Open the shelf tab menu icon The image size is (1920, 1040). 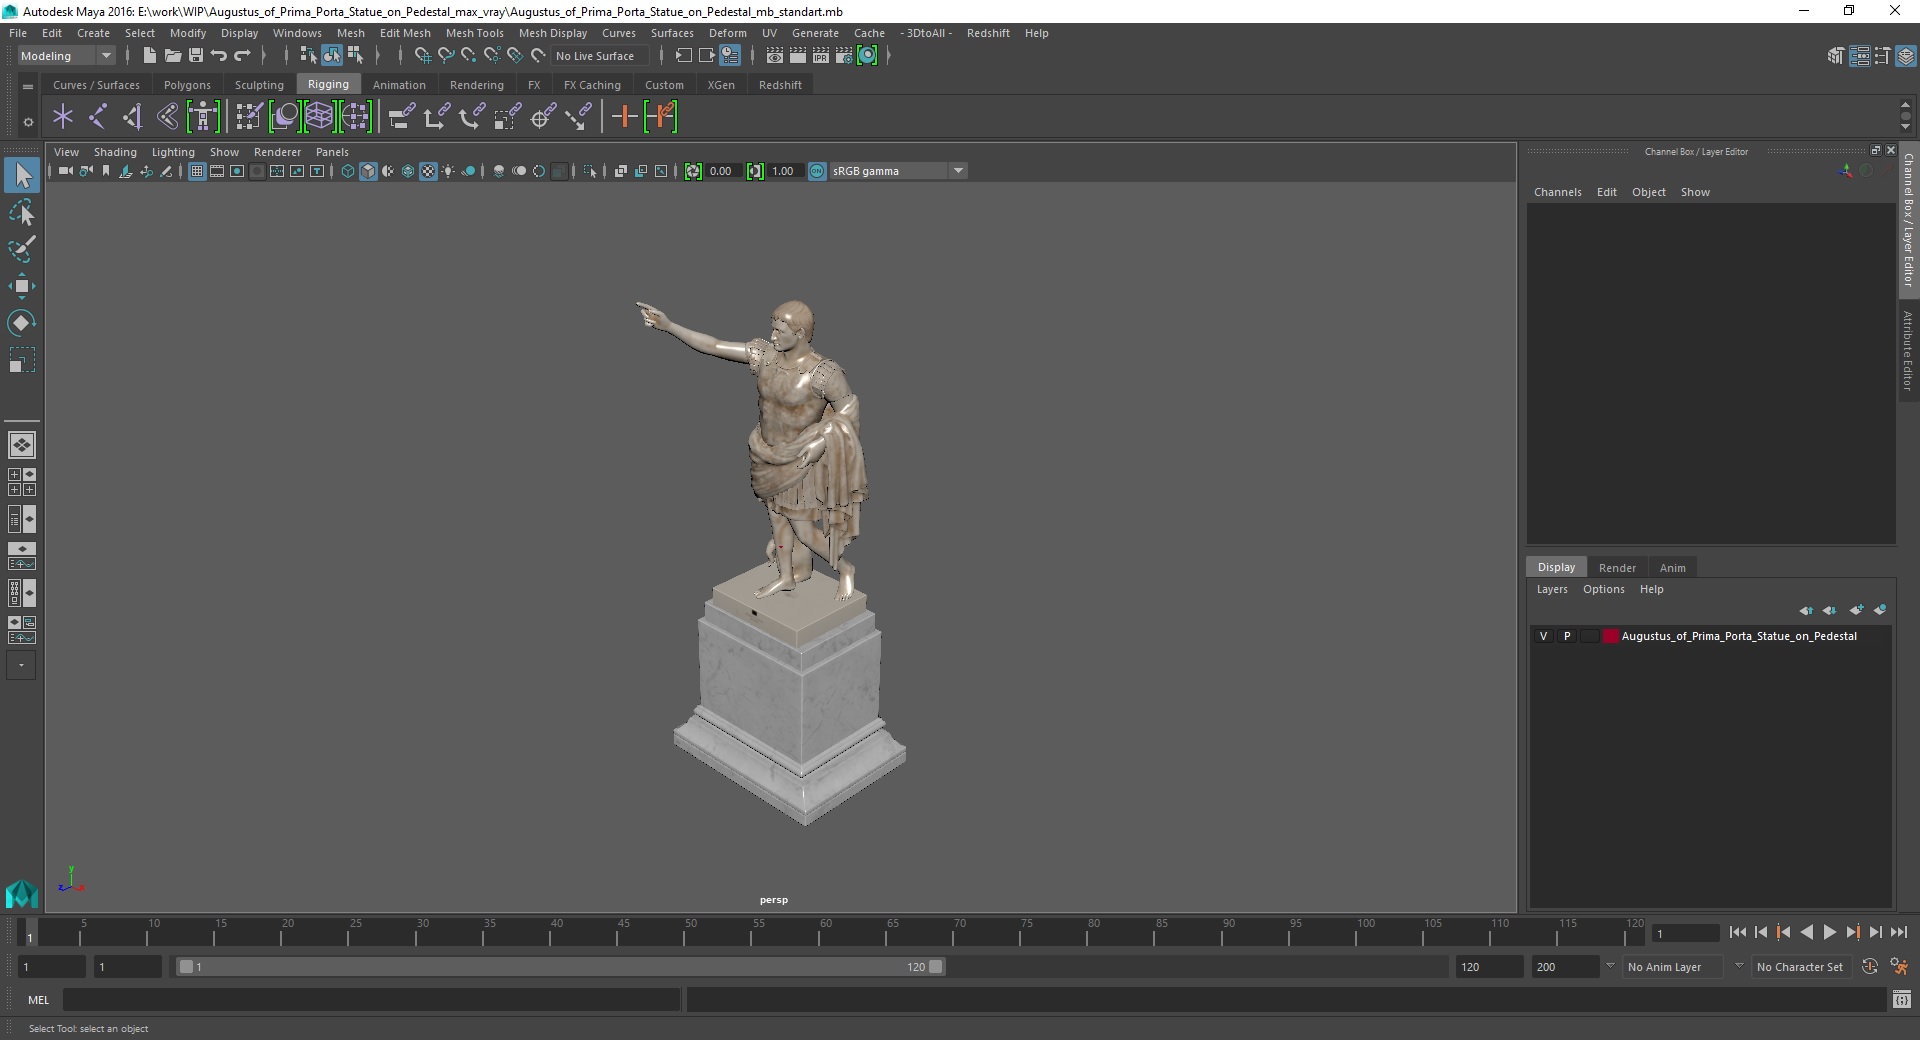tap(28, 86)
